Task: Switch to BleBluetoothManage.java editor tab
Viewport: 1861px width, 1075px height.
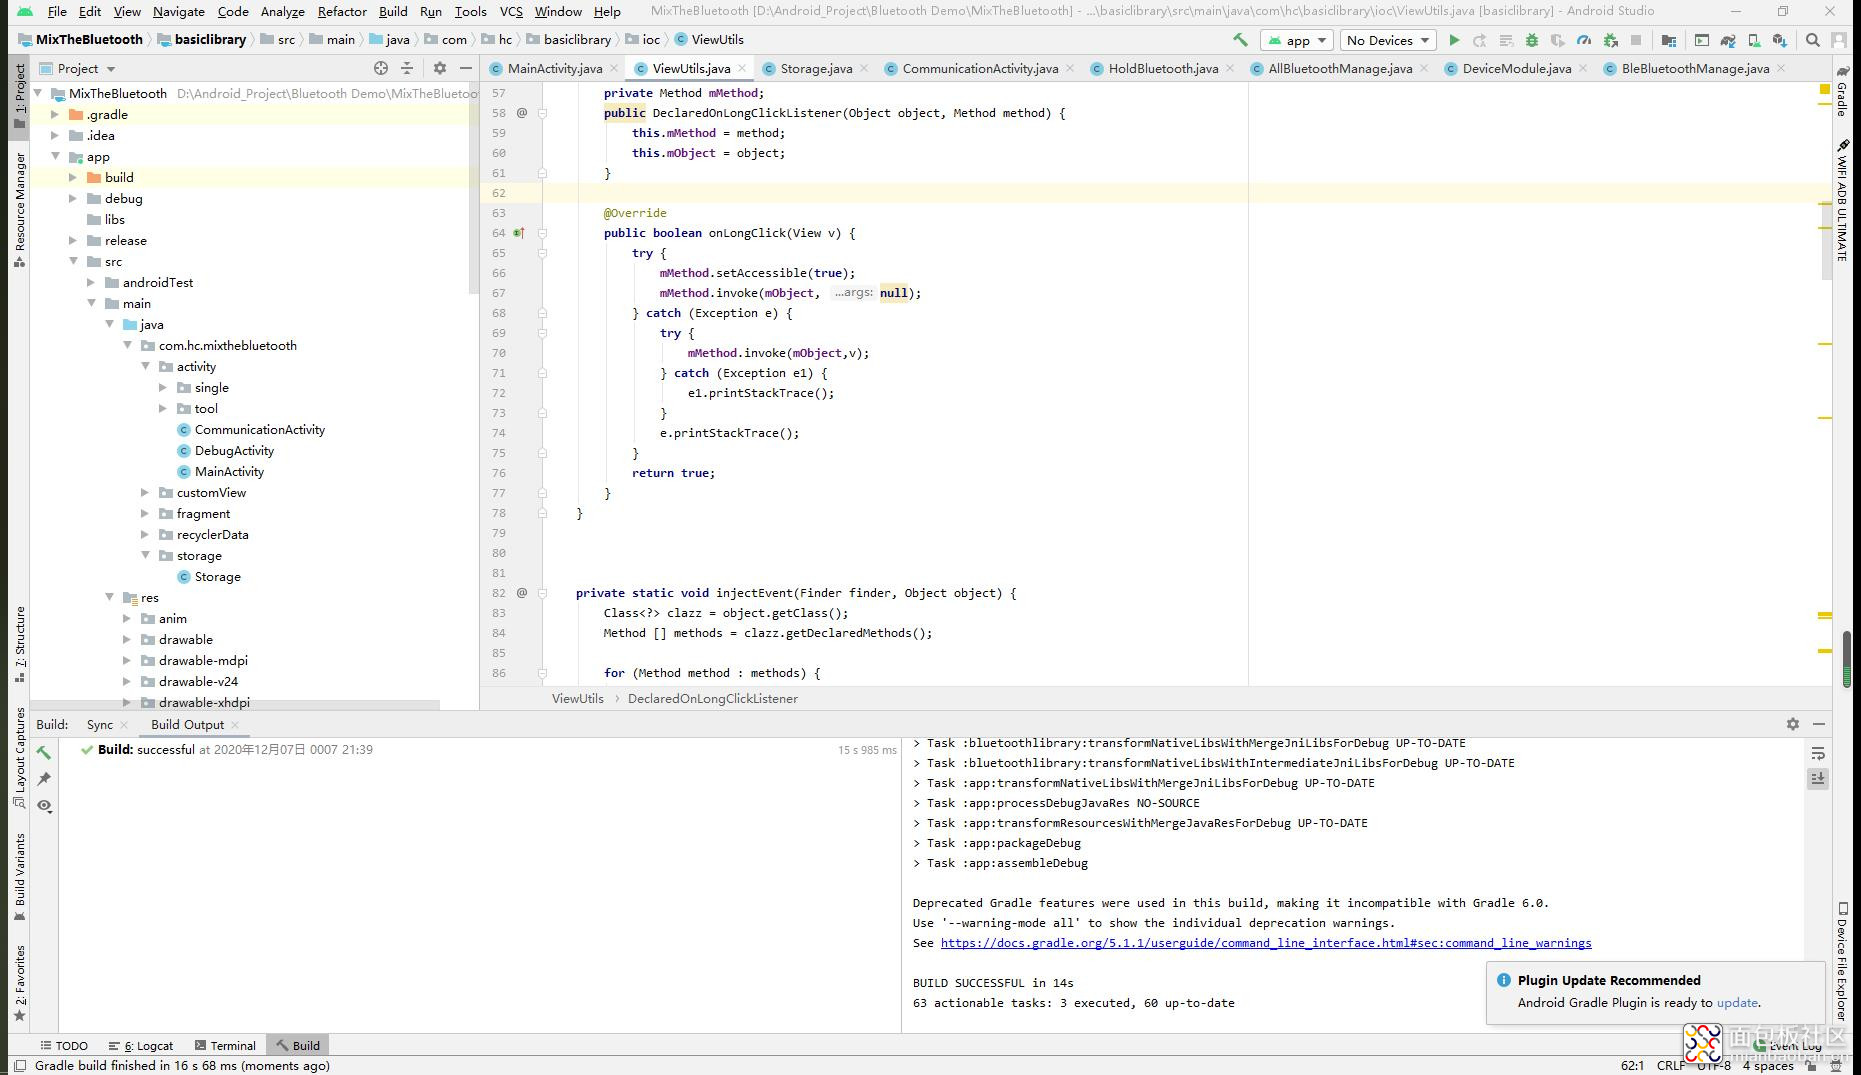Action: click(1695, 68)
